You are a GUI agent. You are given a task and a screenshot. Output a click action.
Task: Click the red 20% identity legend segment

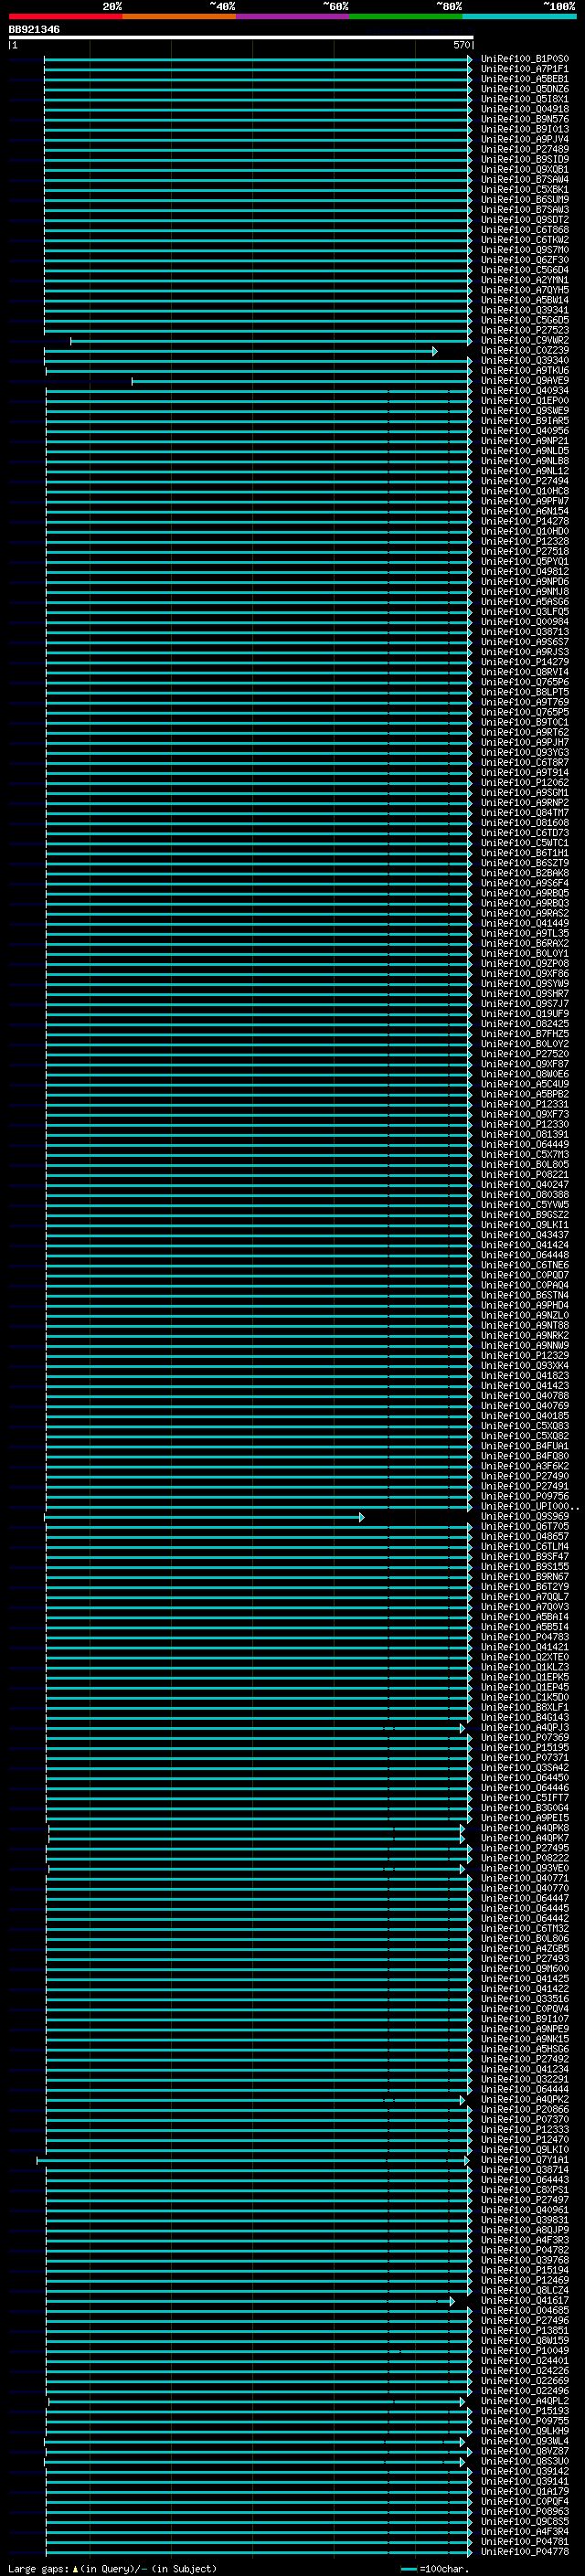coord(65,16)
